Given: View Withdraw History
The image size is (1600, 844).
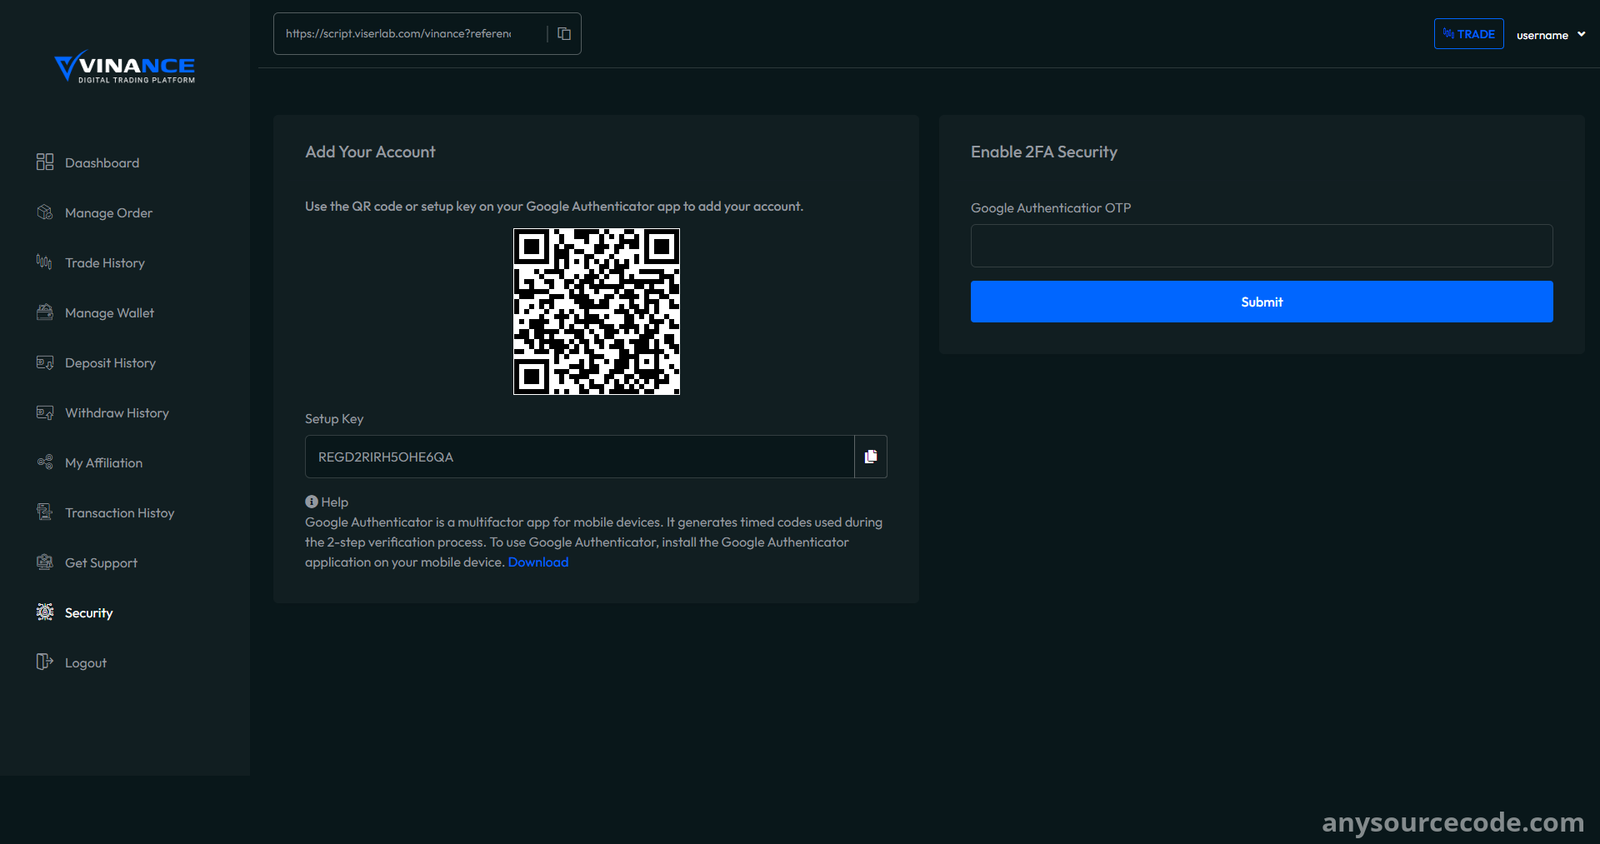Looking at the screenshot, I should [x=117, y=413].
